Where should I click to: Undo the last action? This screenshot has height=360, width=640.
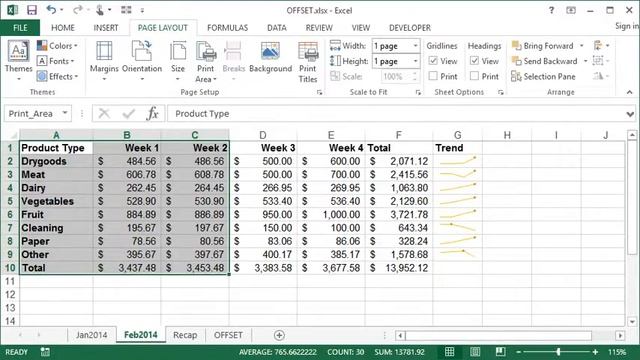tap(51, 10)
